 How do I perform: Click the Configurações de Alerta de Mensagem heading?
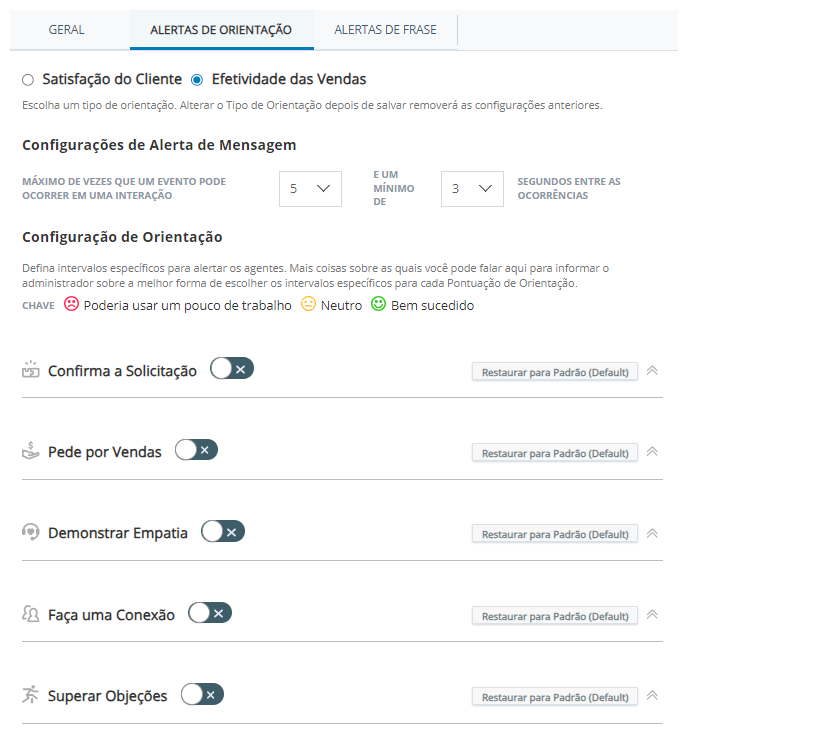[159, 145]
